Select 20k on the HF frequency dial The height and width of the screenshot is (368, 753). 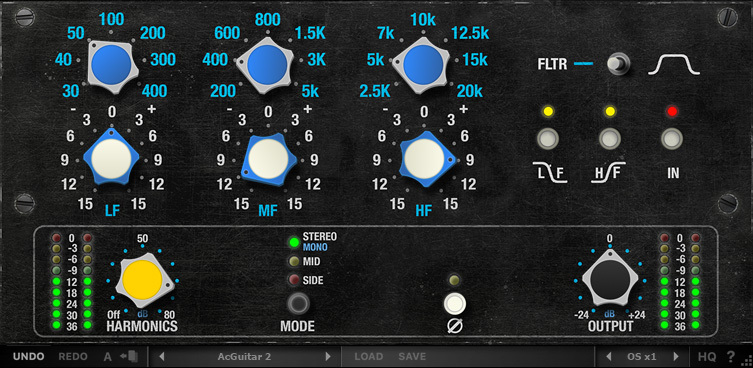[470, 91]
